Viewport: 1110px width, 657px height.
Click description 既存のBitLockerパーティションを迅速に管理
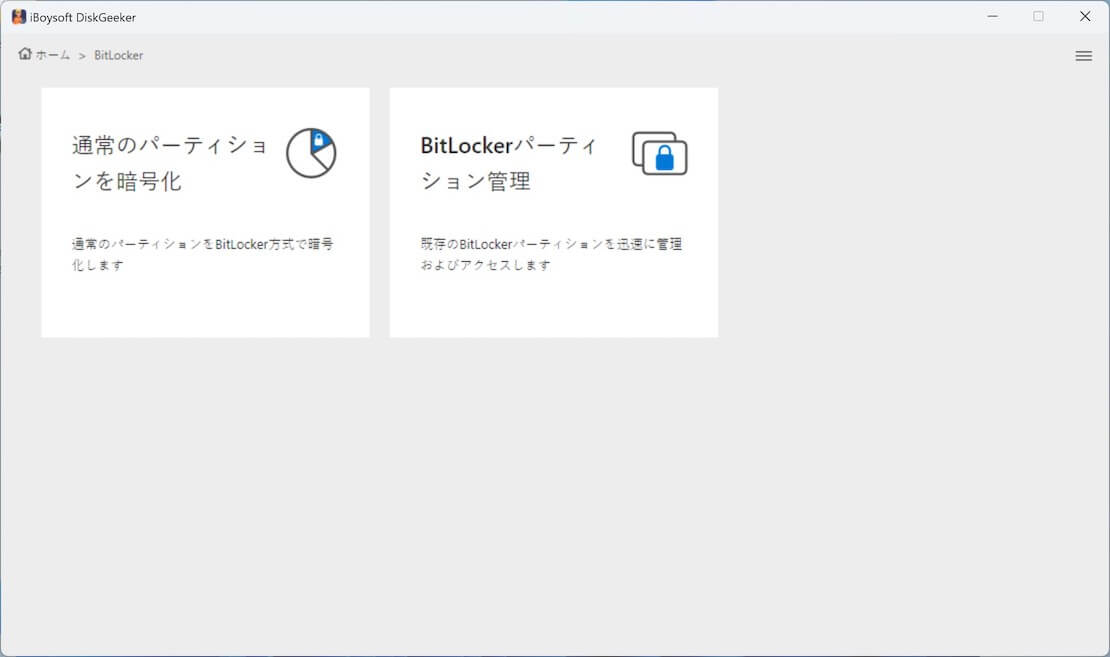point(551,254)
